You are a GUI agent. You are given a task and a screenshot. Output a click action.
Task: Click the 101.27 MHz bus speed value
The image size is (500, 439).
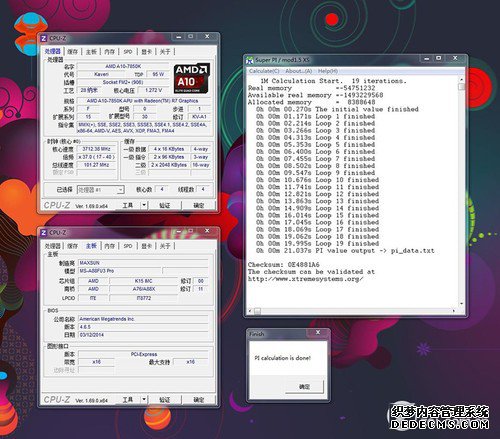(96, 165)
